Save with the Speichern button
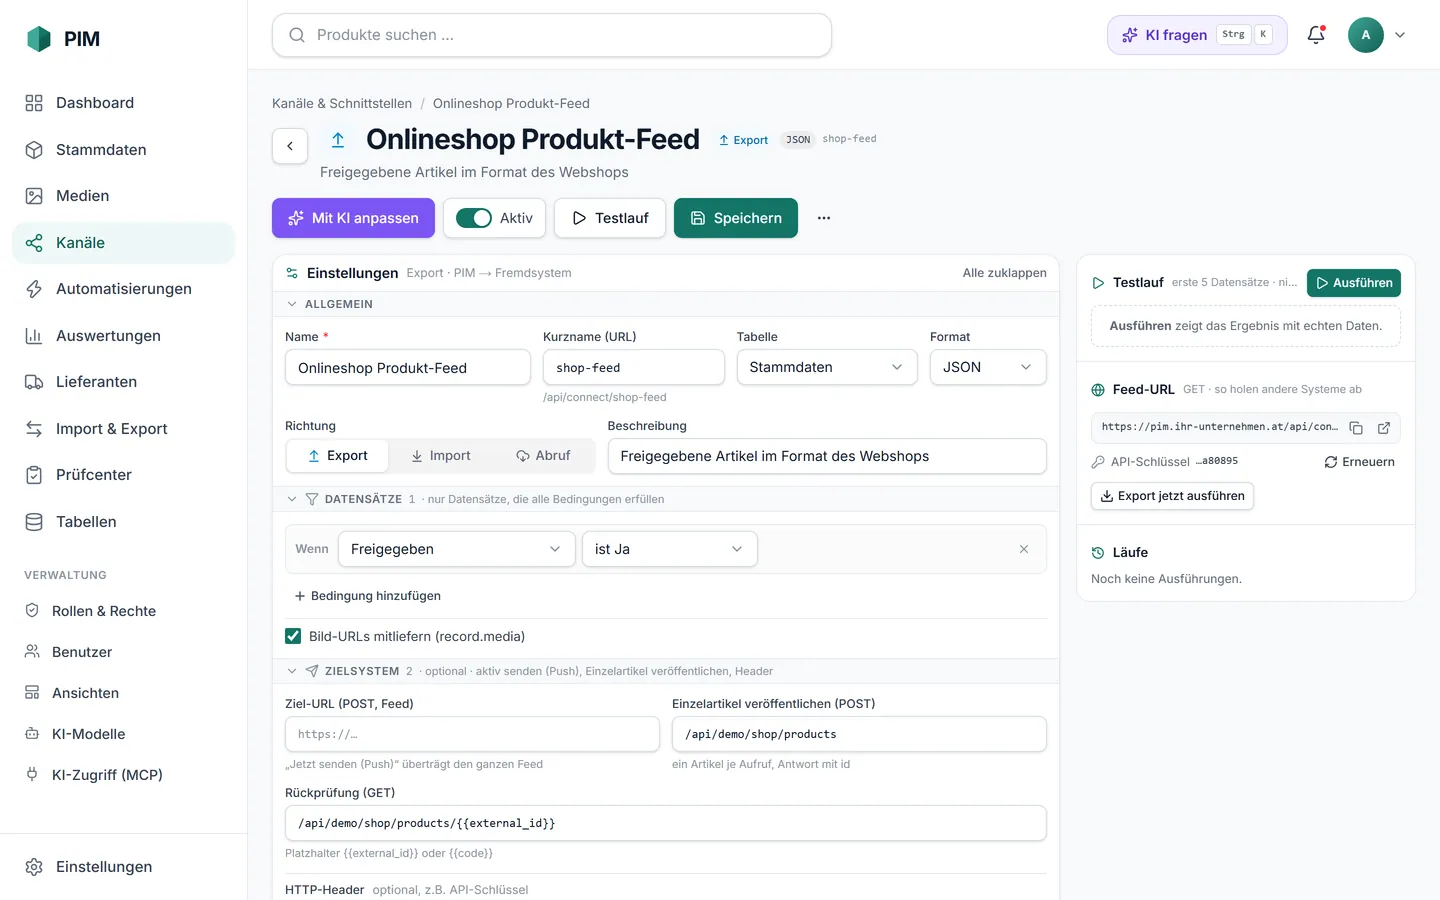Image resolution: width=1440 pixels, height=900 pixels. (736, 218)
